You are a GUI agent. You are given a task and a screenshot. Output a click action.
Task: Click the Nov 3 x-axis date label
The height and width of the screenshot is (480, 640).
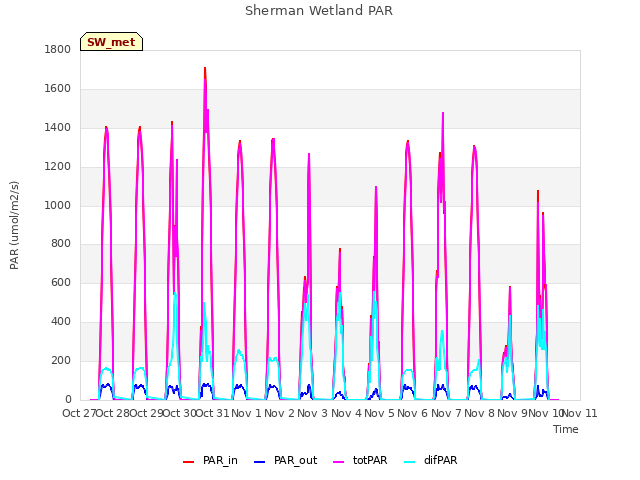click(x=313, y=413)
